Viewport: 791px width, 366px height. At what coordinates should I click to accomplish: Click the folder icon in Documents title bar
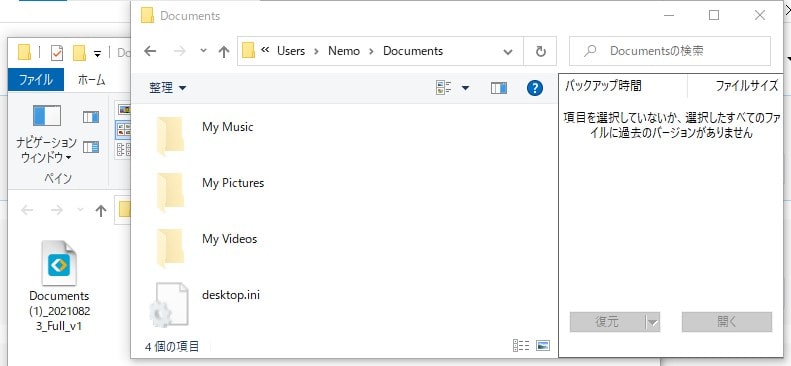(147, 16)
